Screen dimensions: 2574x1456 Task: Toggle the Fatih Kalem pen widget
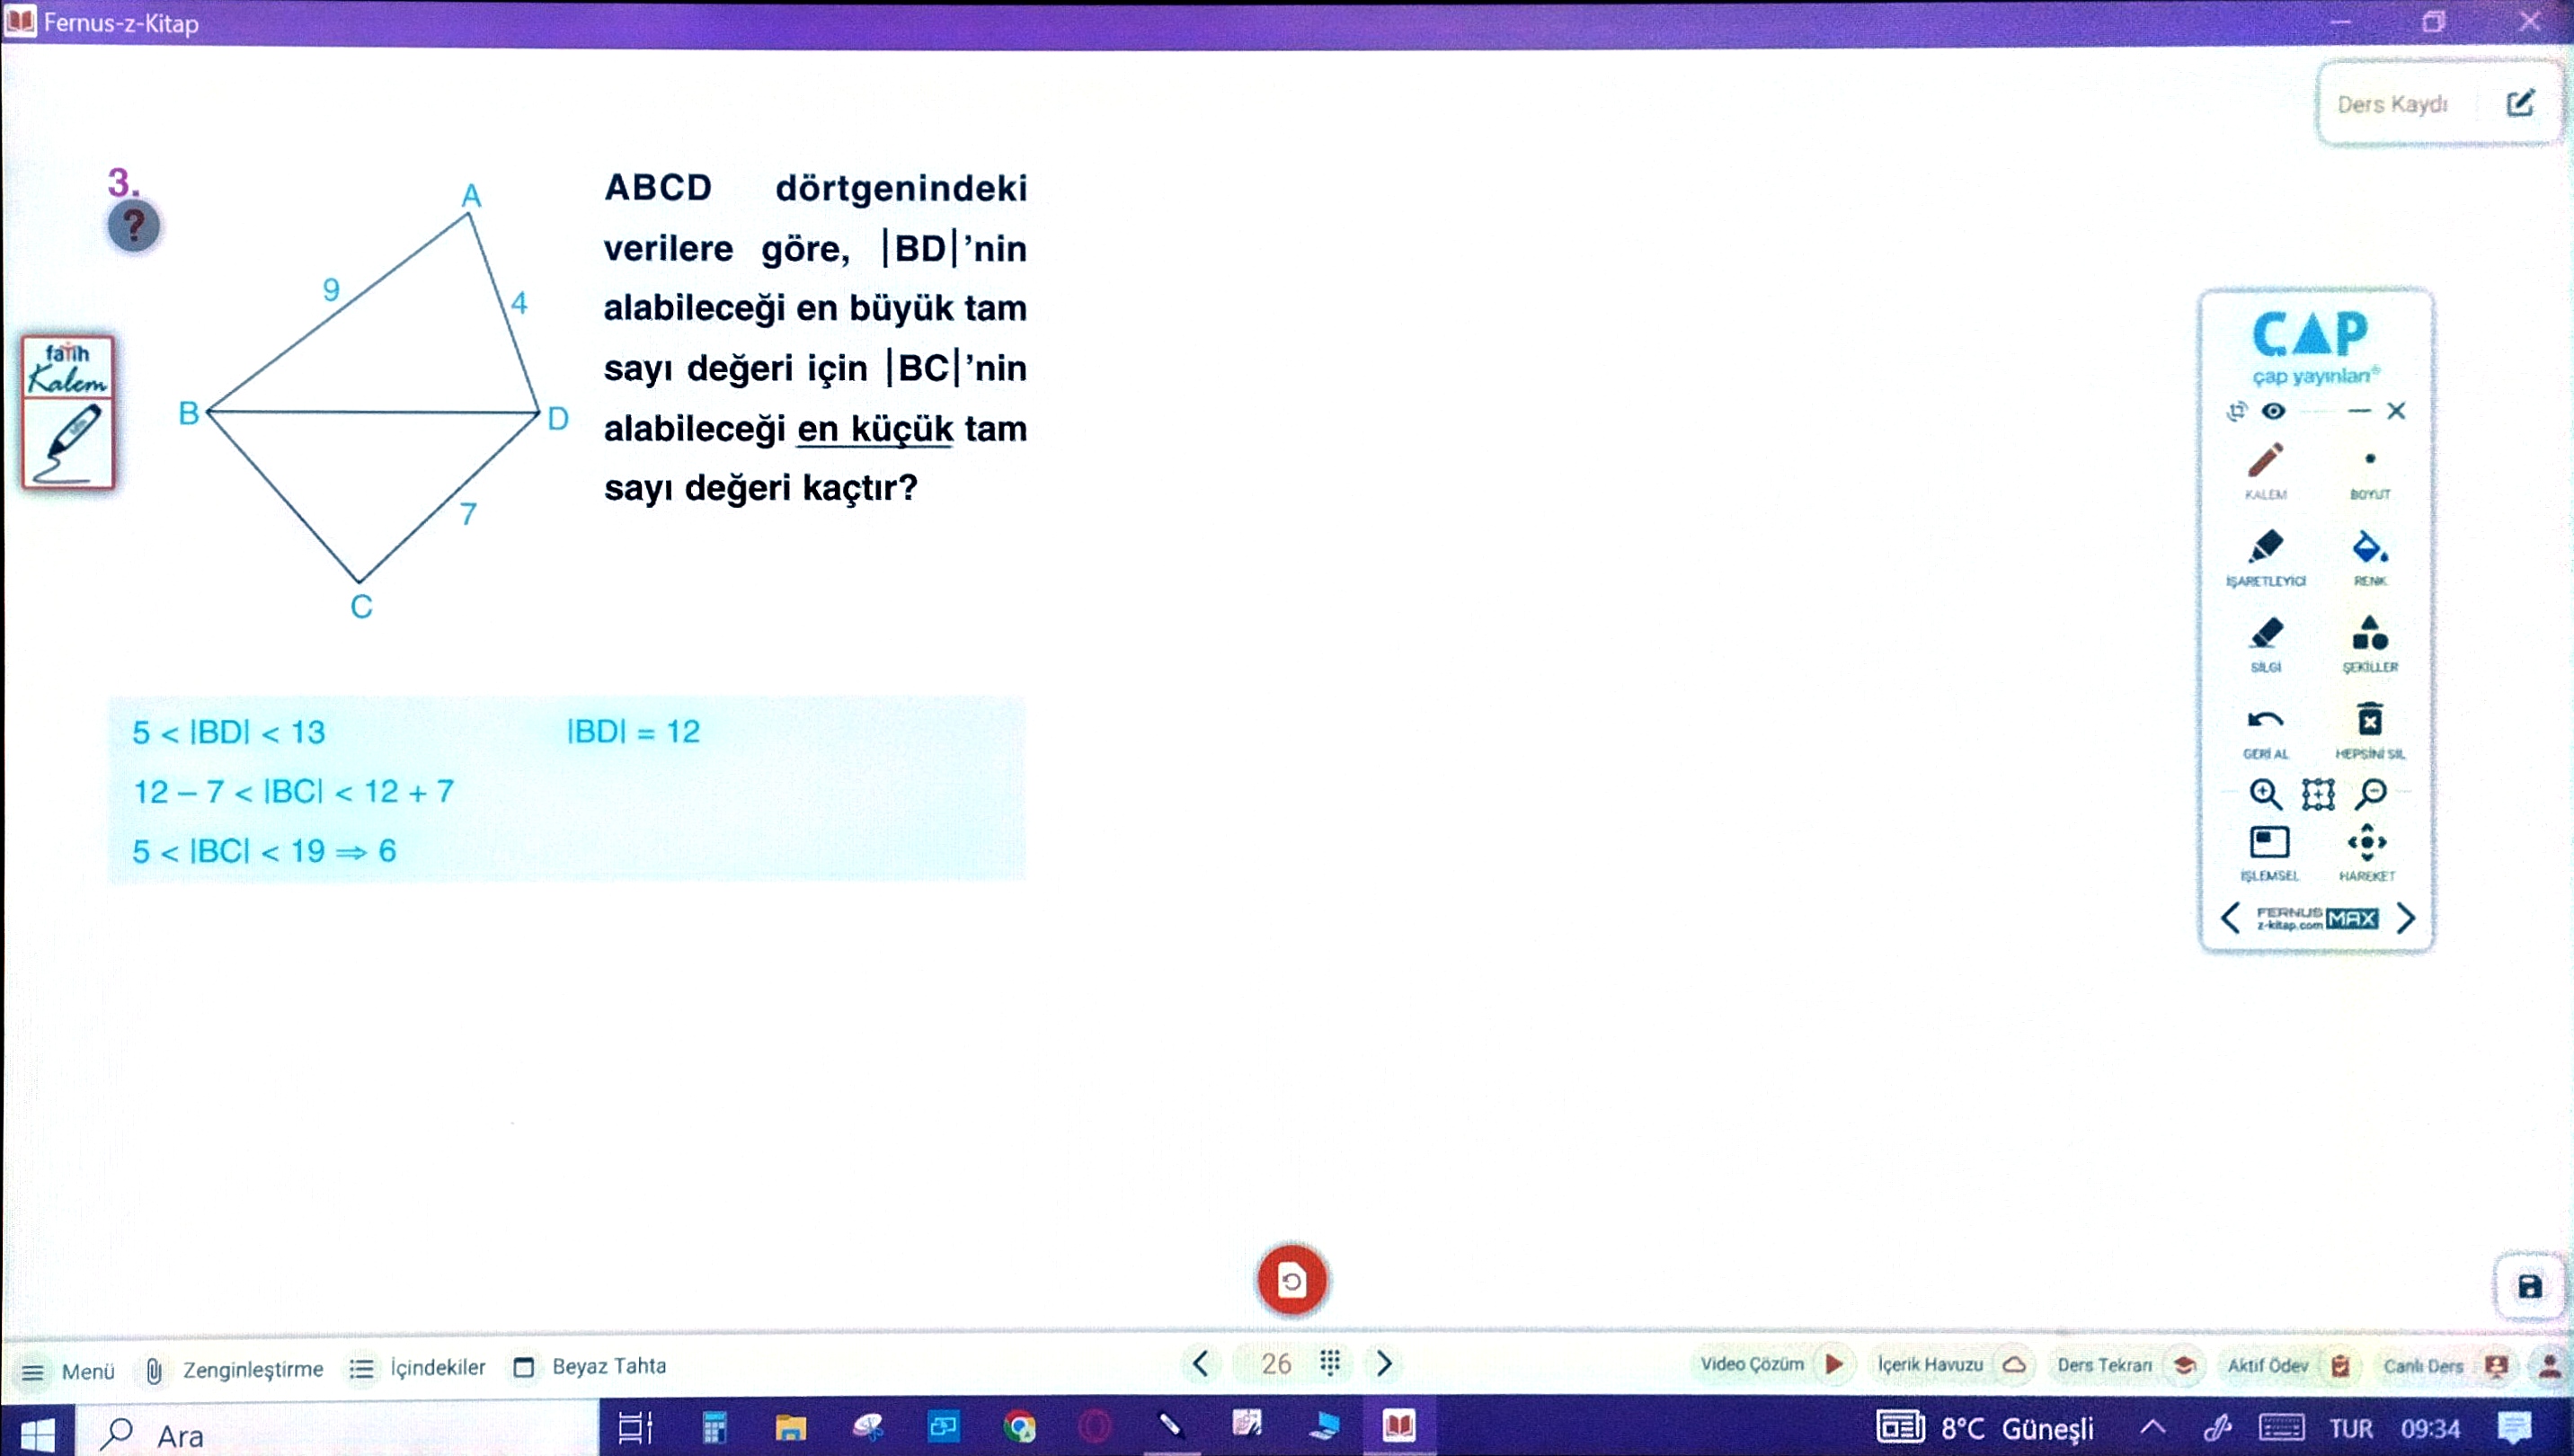click(68, 412)
